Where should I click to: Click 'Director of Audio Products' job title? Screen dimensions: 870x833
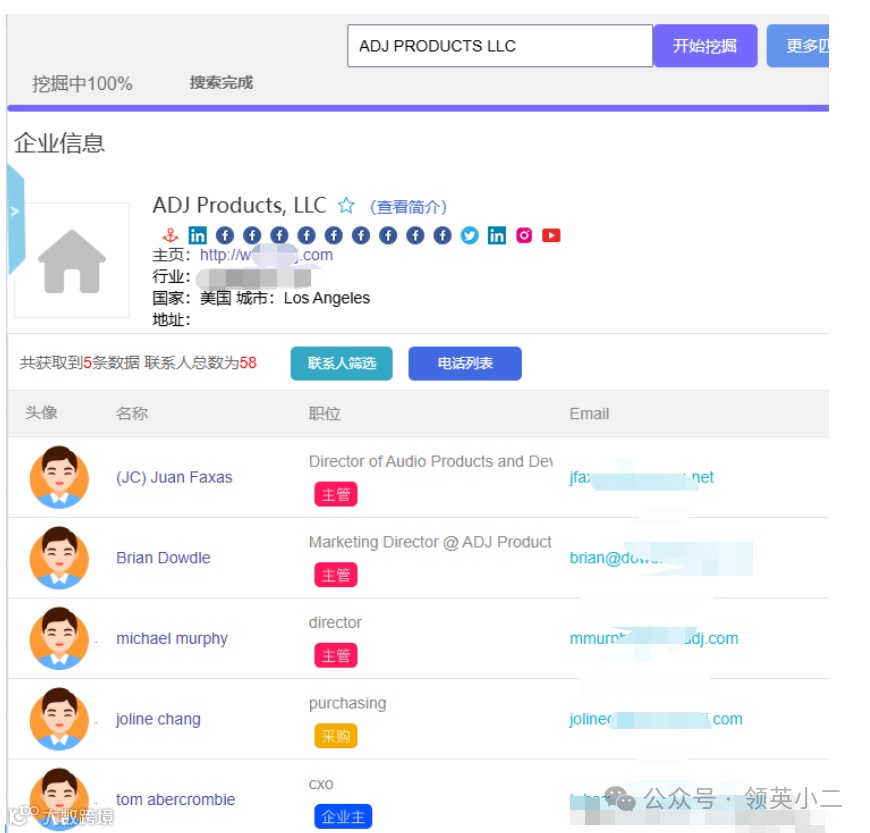coord(431,461)
